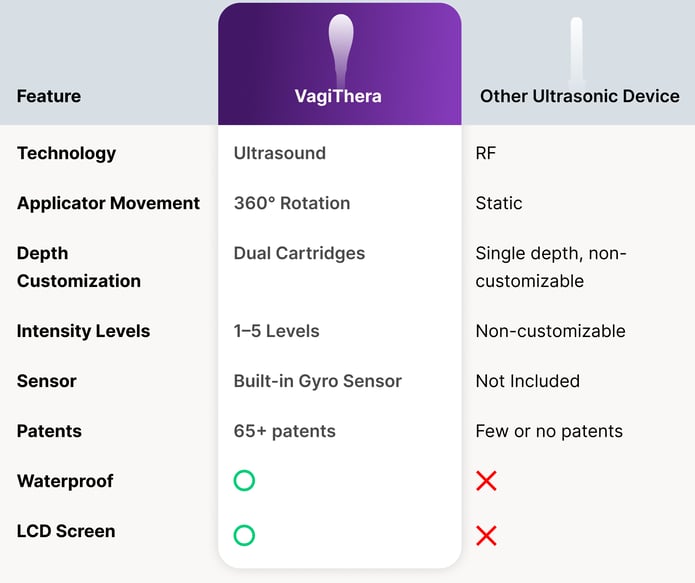
Task: Select the VagiThera column heading
Action: (x=338, y=96)
